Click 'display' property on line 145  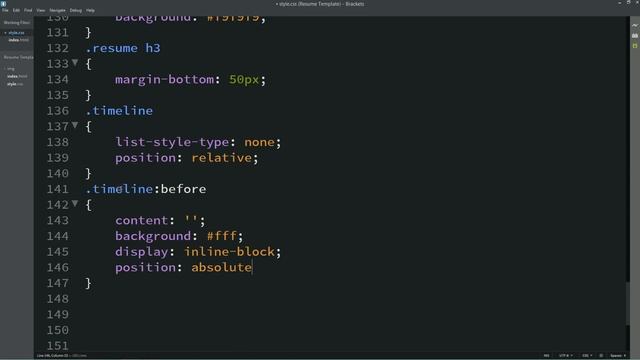click(x=142, y=251)
